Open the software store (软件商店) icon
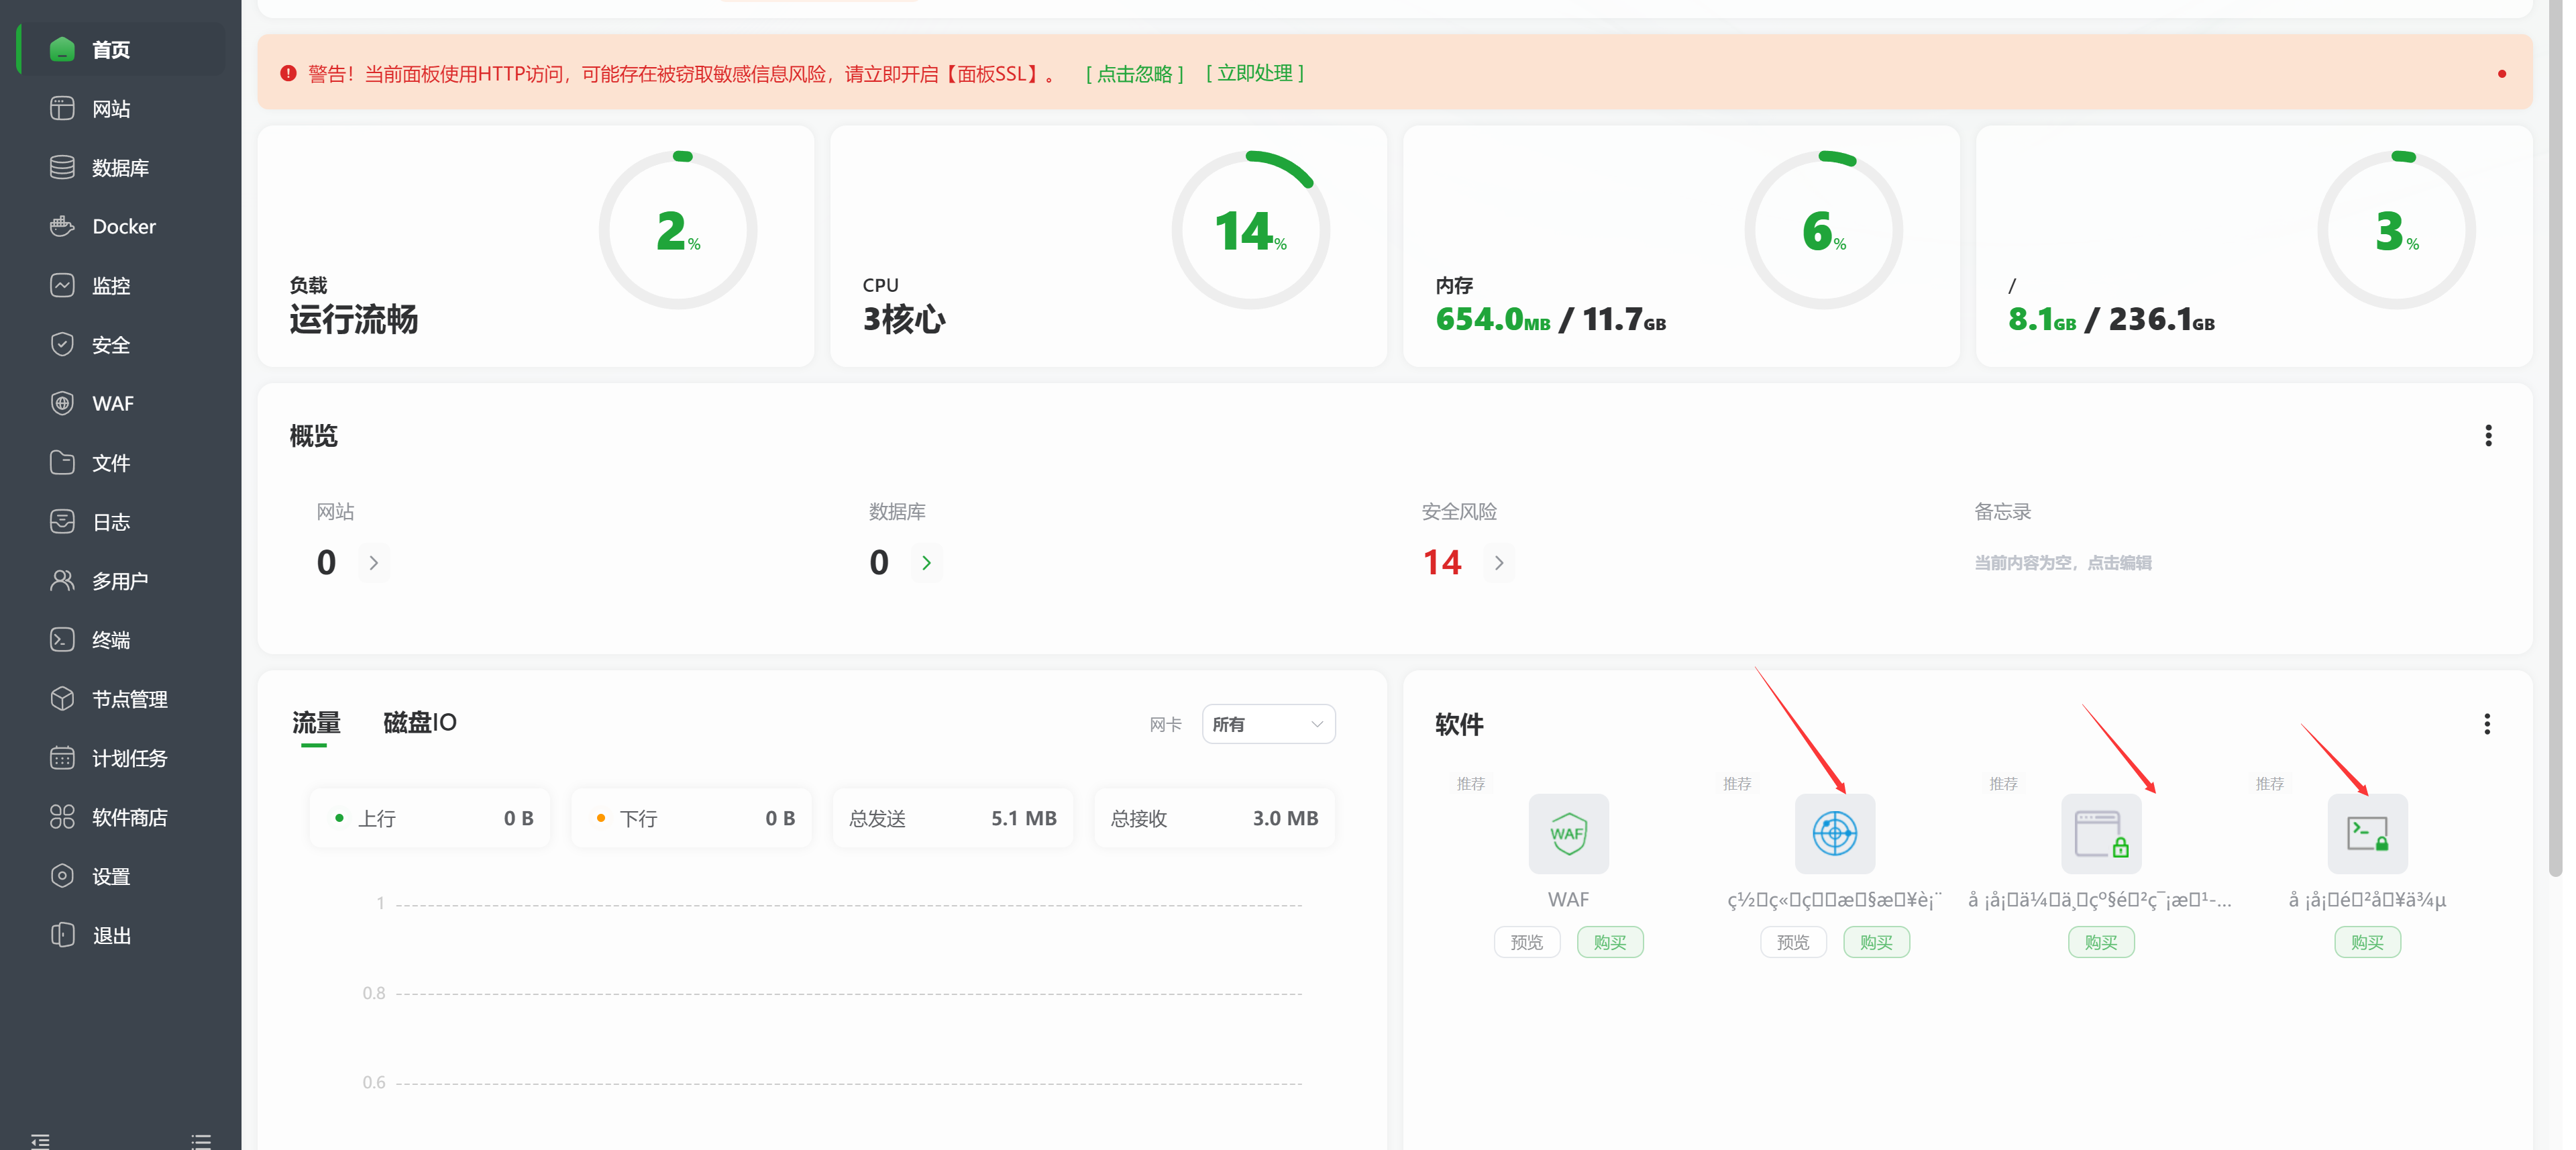Viewport: 2576px width, 1150px height. pyautogui.click(x=62, y=817)
